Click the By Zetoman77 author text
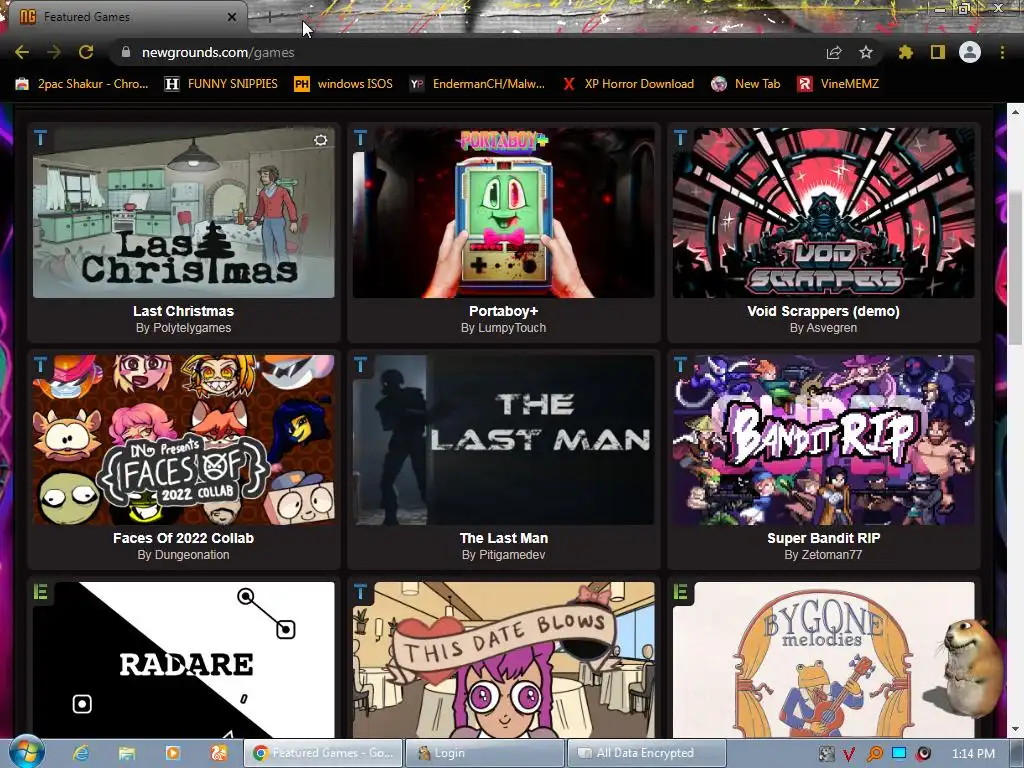This screenshot has width=1024, height=768. [824, 555]
